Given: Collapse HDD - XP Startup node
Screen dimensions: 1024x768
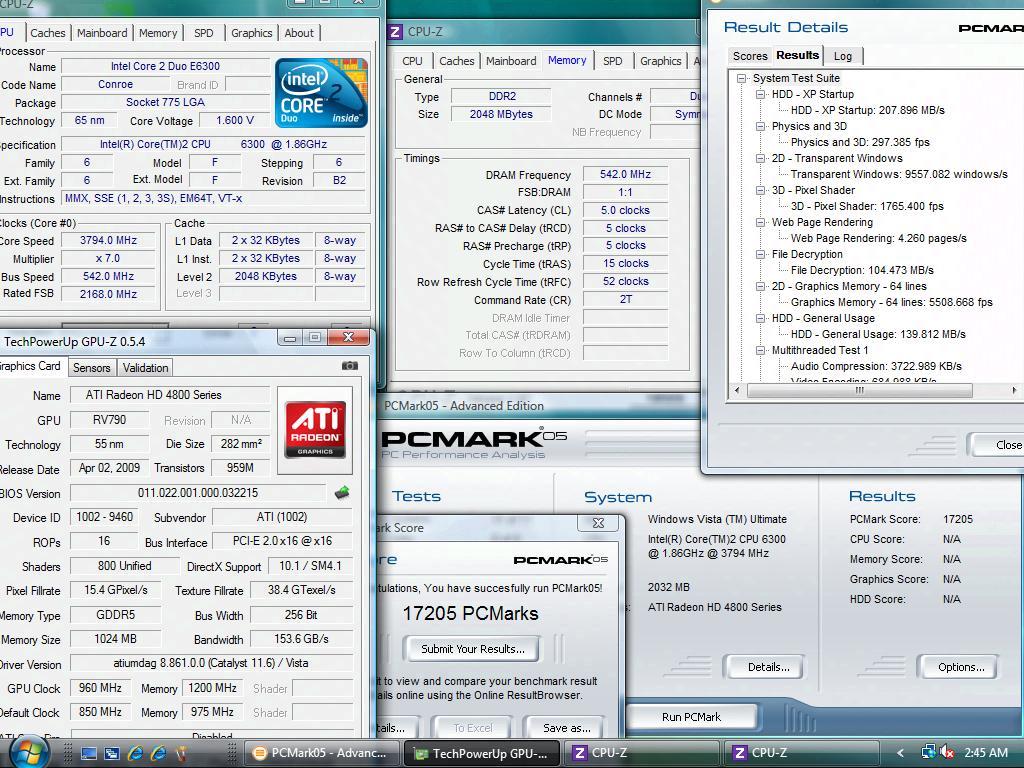Looking at the screenshot, I should [760, 94].
